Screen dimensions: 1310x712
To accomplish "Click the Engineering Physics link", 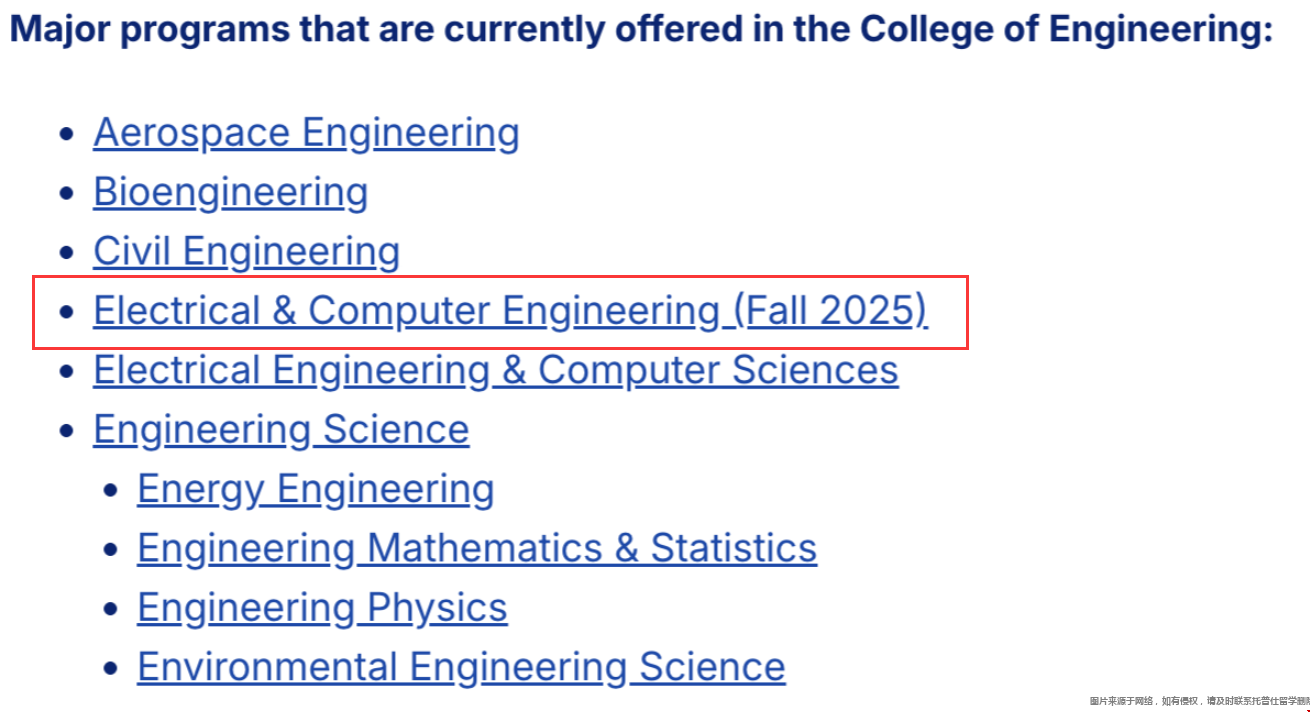I will [322, 607].
